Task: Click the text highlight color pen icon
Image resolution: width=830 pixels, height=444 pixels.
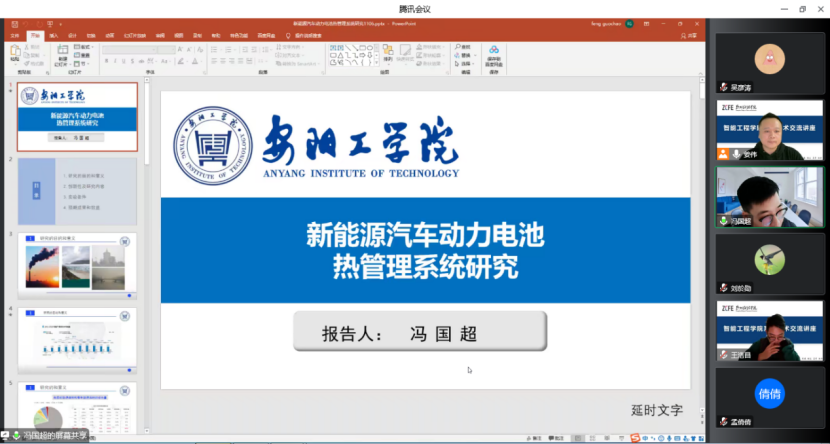Action: [x=181, y=61]
